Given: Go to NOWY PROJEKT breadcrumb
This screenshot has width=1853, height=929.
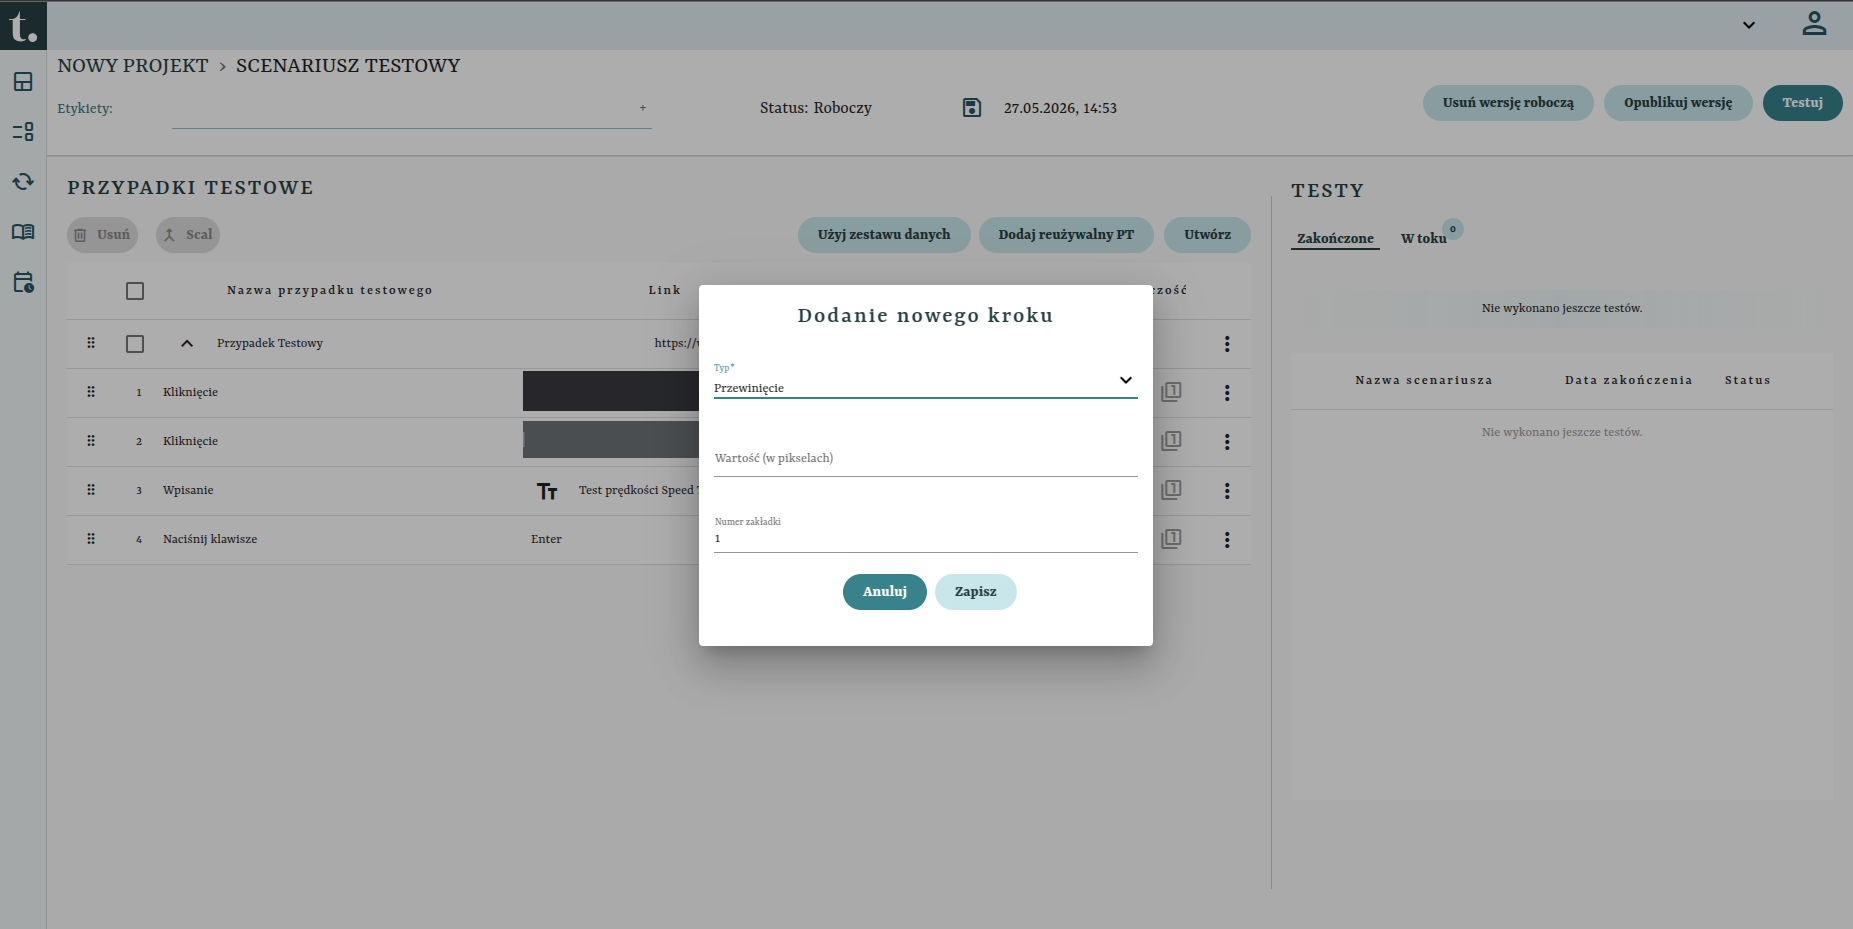Looking at the screenshot, I should click(133, 66).
